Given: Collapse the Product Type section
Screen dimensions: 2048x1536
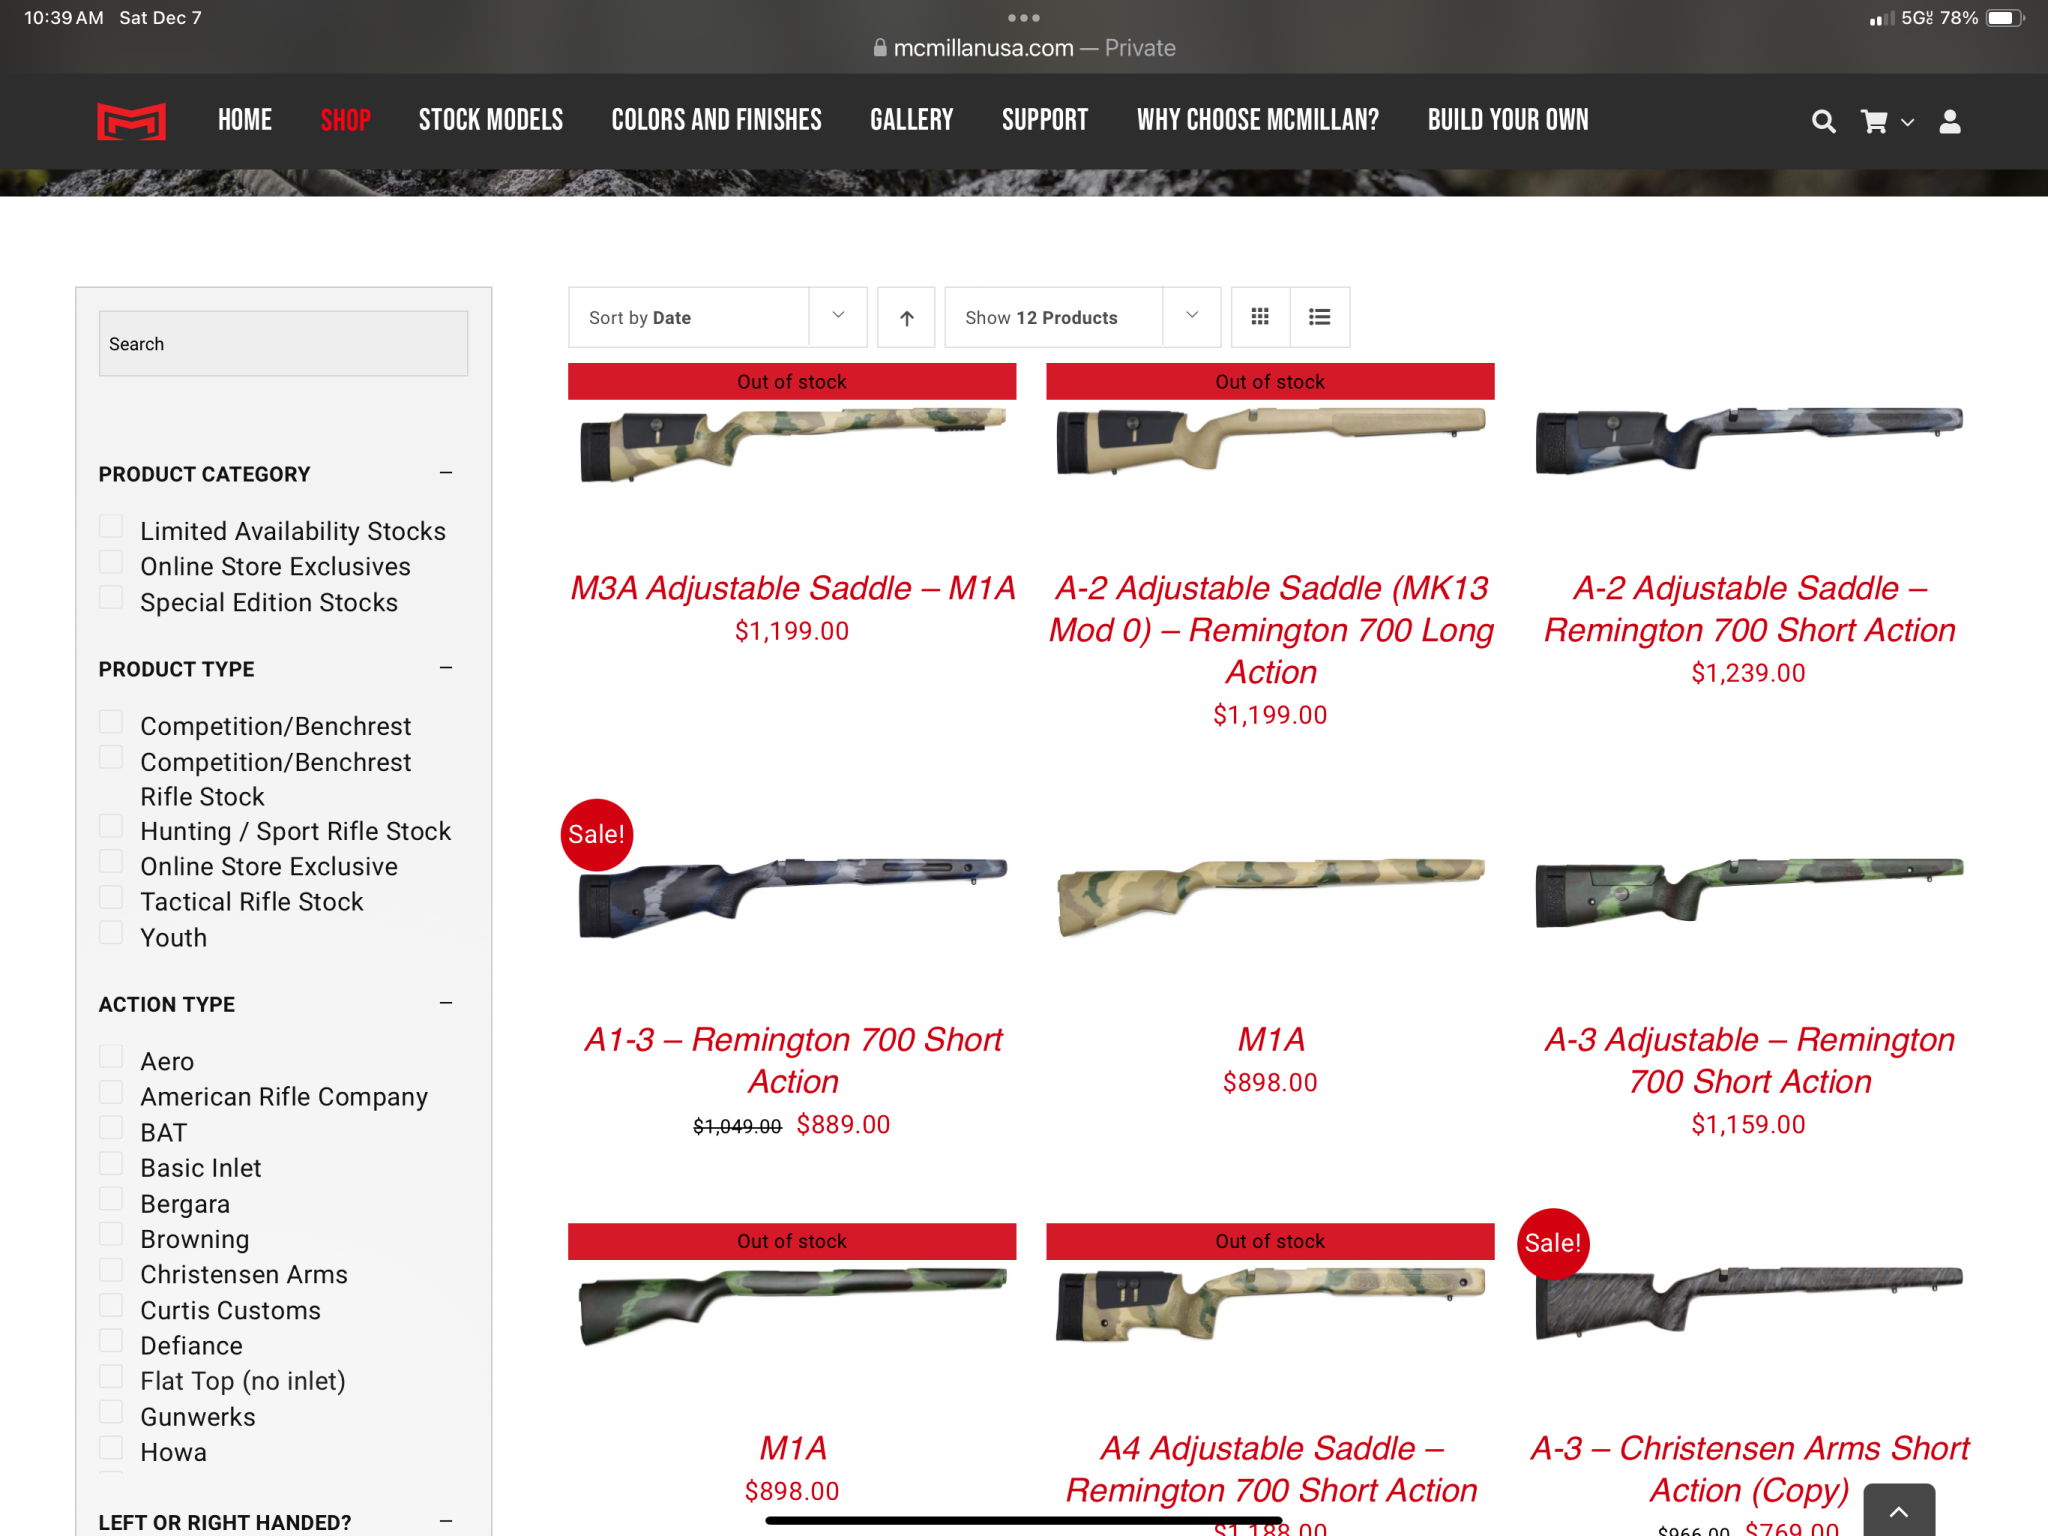Looking at the screenshot, I should [446, 668].
